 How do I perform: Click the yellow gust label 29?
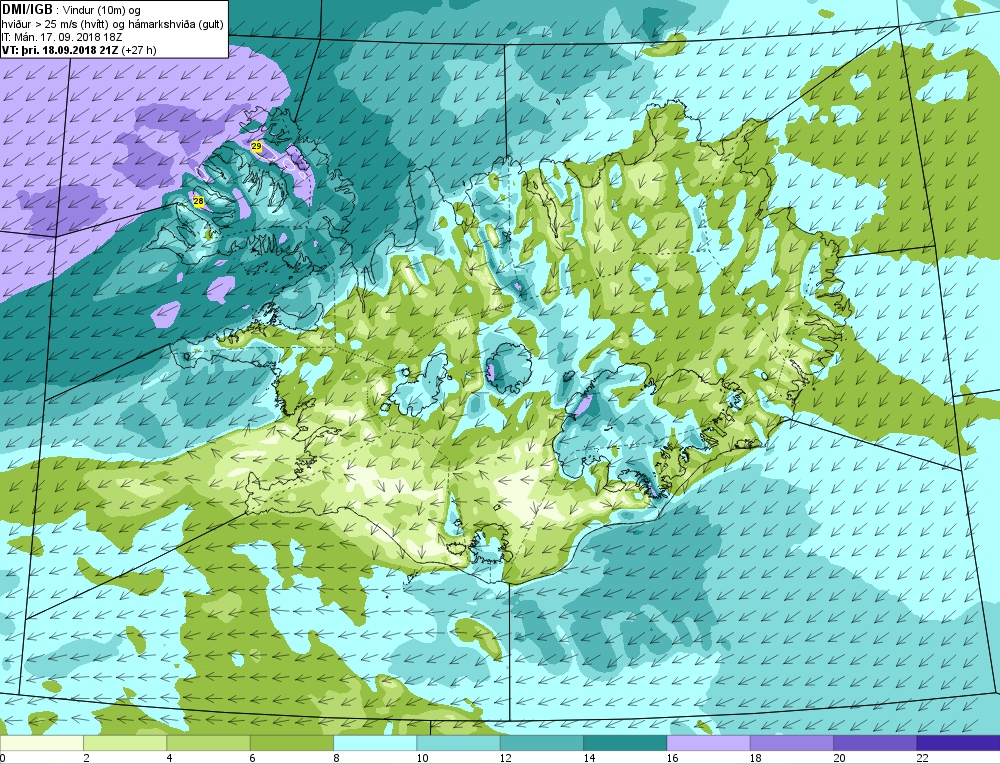coord(256,147)
